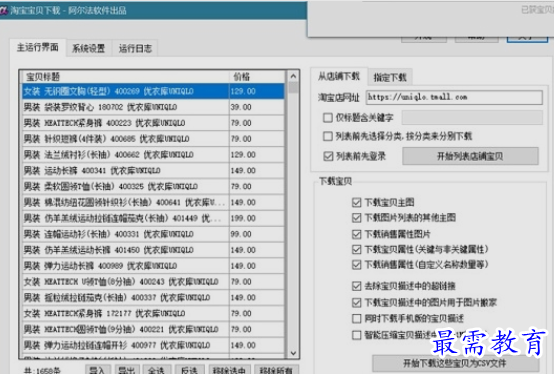554x374 pixels.
Task: Click the 移除所有 button
Action: [276, 369]
